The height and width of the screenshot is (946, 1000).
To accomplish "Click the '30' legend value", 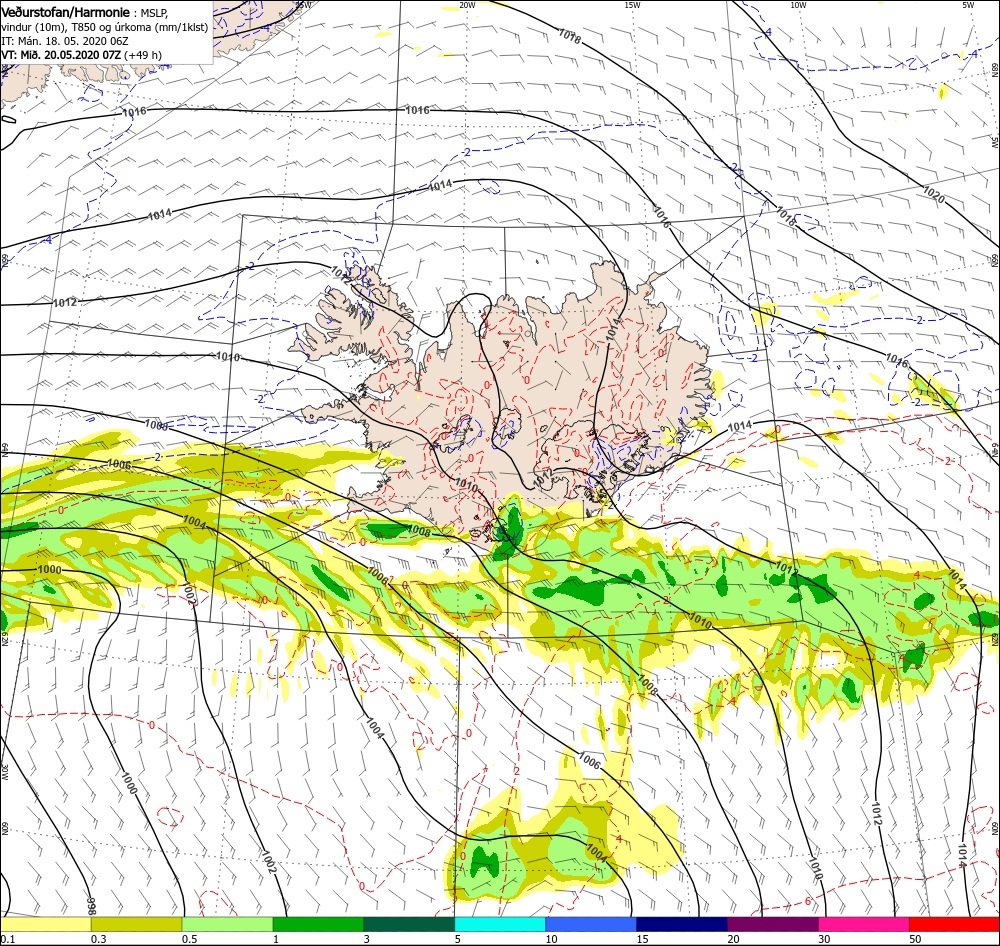I will (825, 939).
